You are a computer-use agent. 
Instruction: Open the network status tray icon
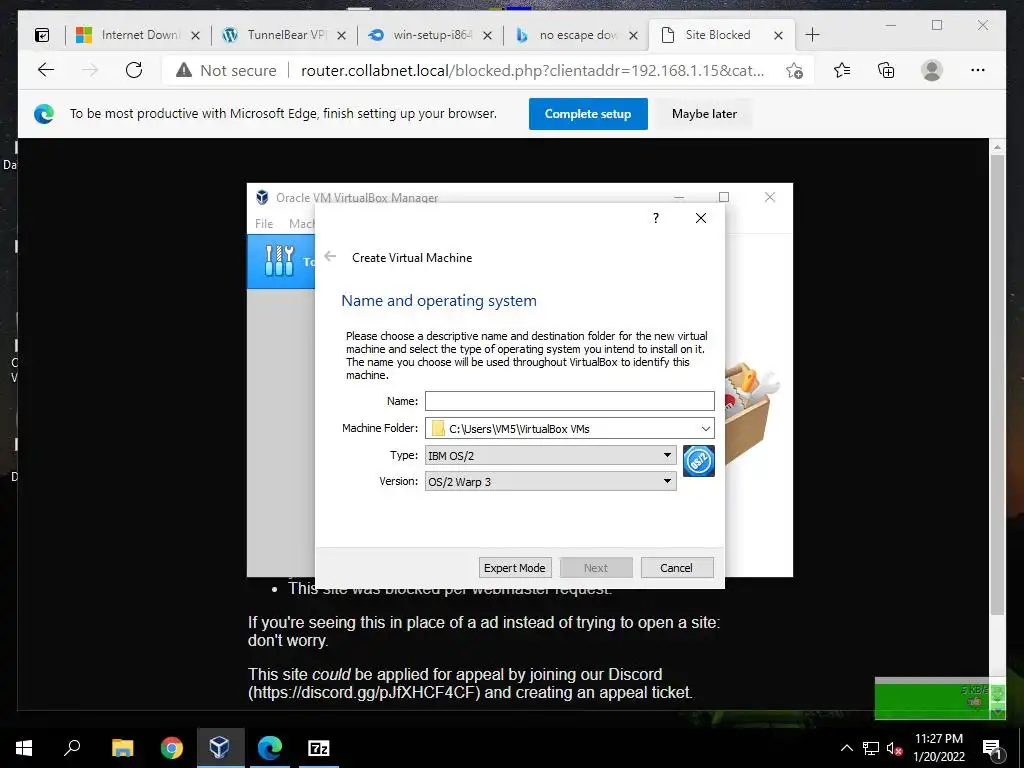click(871, 748)
